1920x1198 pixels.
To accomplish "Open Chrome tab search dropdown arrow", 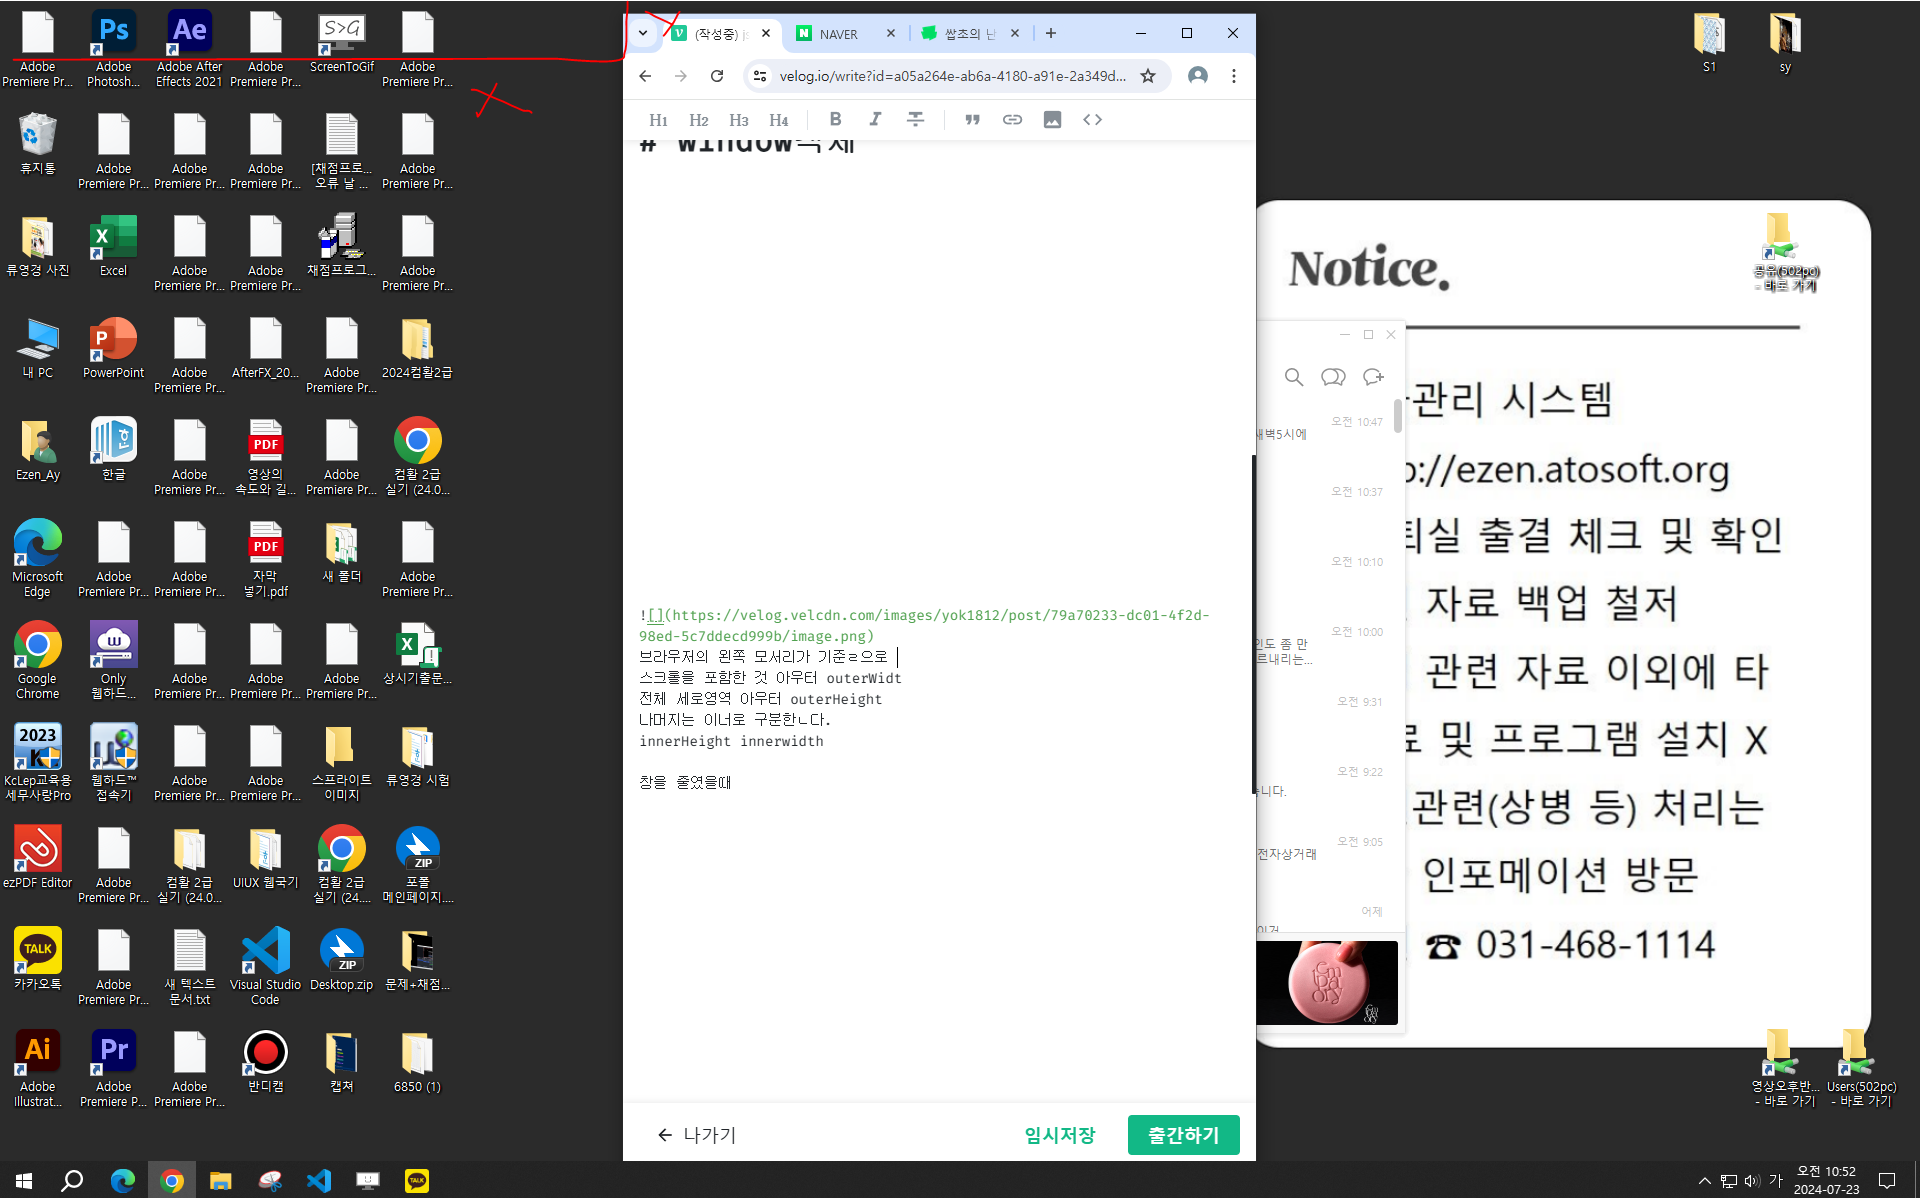I will (x=643, y=33).
